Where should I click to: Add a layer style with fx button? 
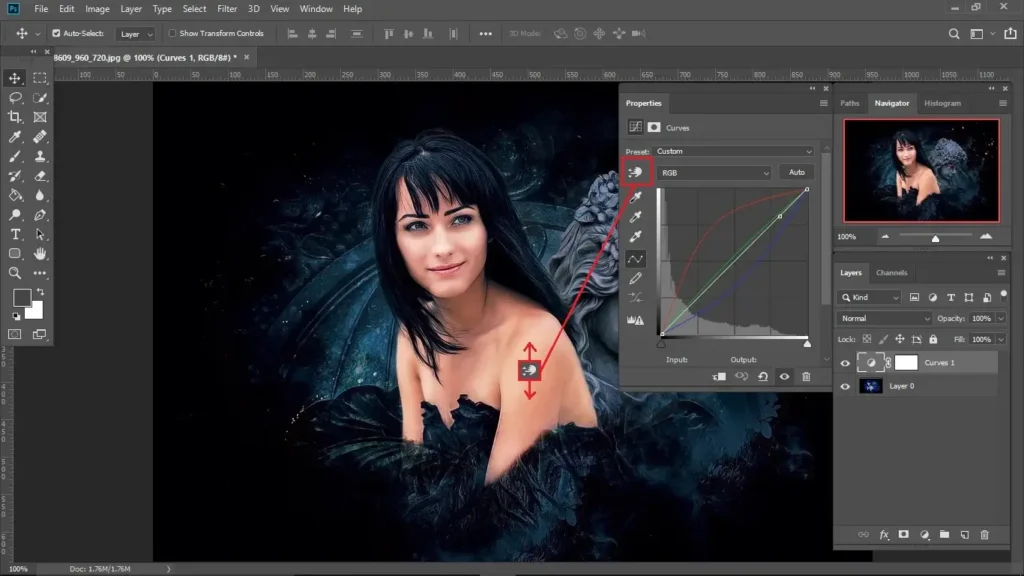(884, 535)
